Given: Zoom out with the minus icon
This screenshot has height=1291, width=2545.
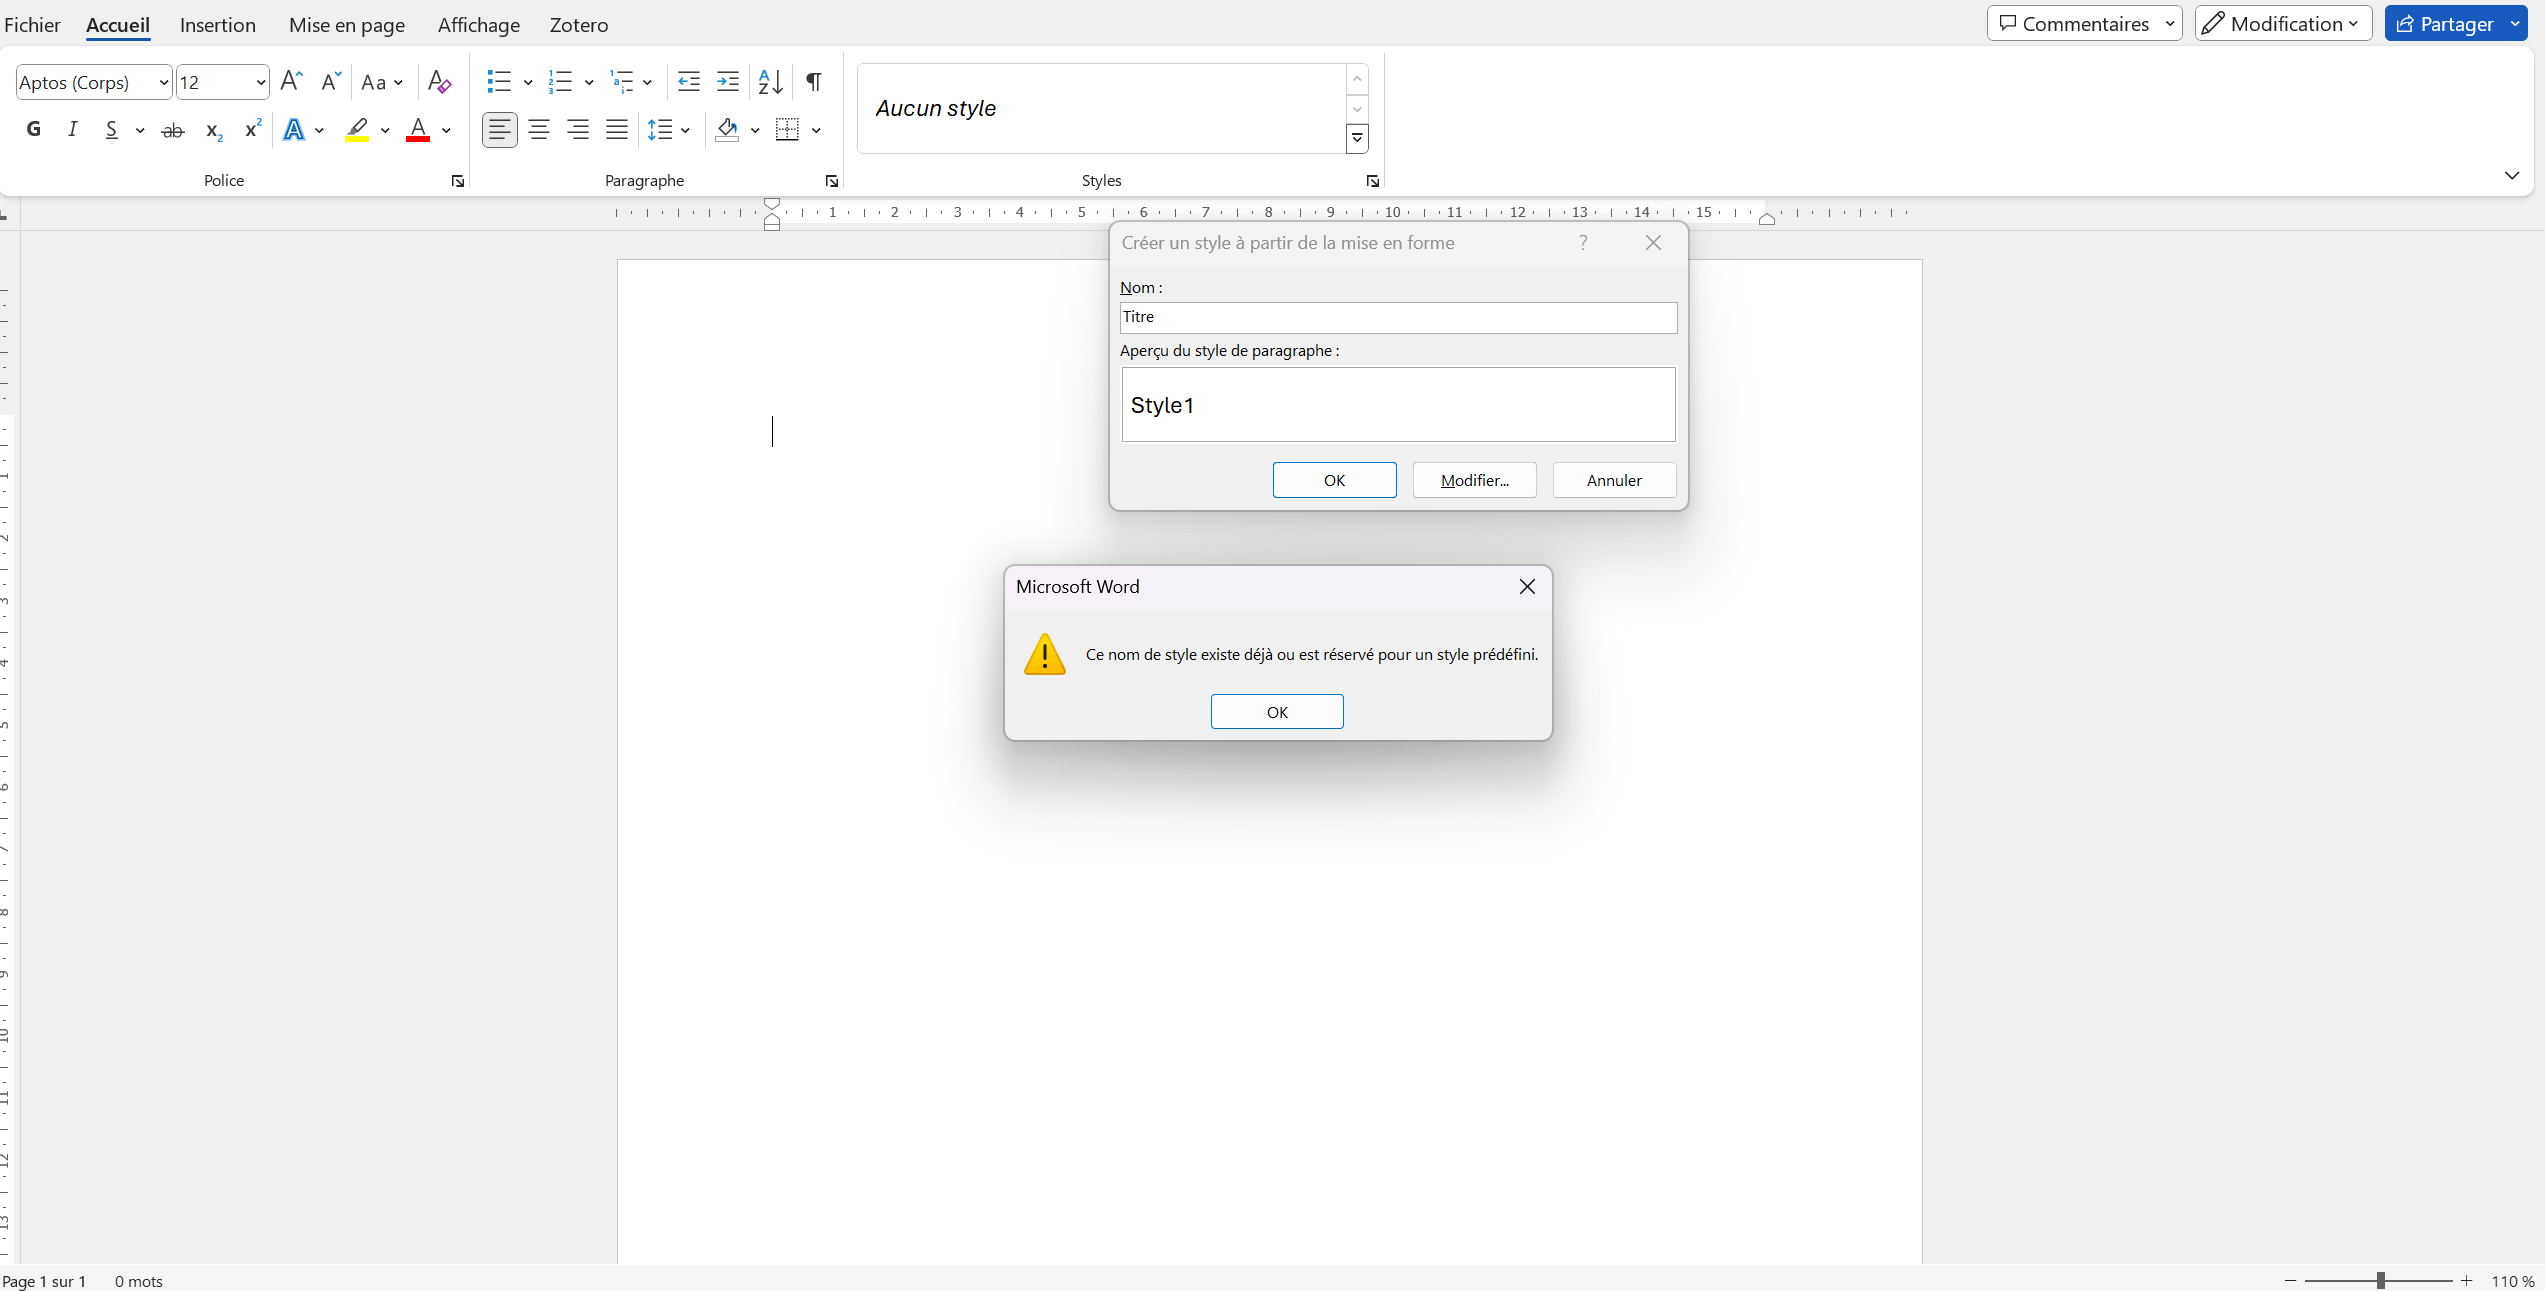Looking at the screenshot, I should click(2291, 1281).
